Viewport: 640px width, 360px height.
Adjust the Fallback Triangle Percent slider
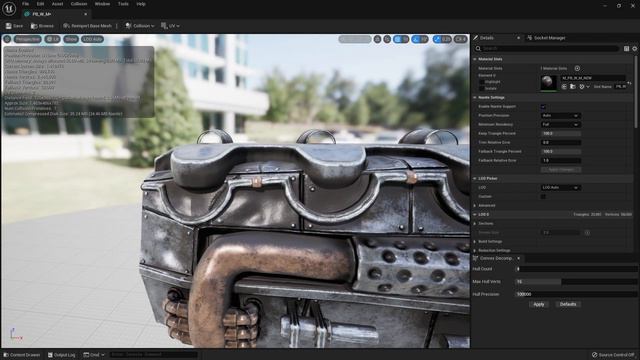561,151
